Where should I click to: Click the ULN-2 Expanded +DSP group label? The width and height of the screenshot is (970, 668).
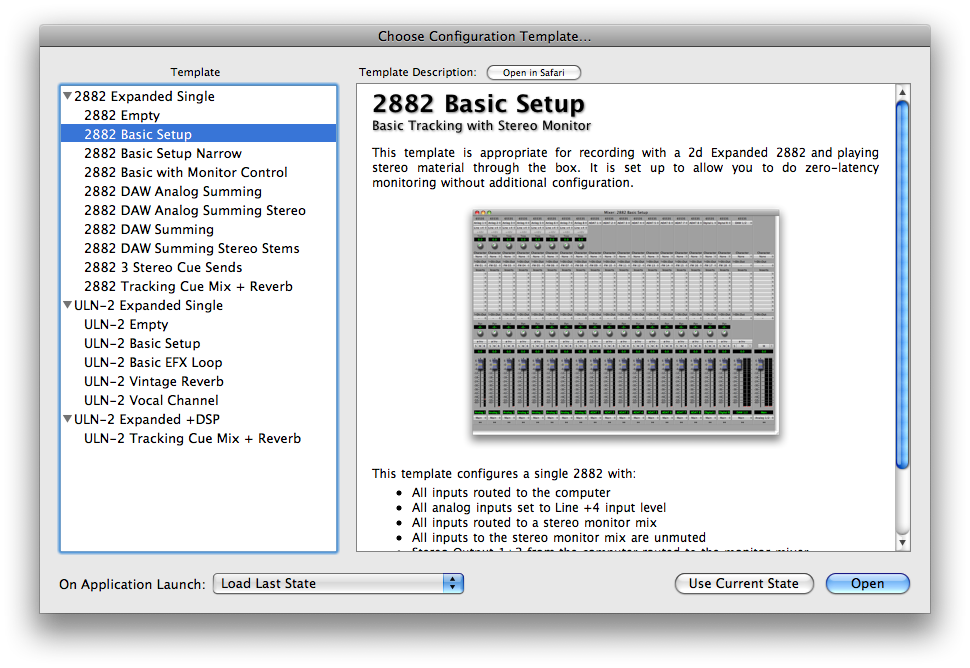pyautogui.click(x=147, y=419)
